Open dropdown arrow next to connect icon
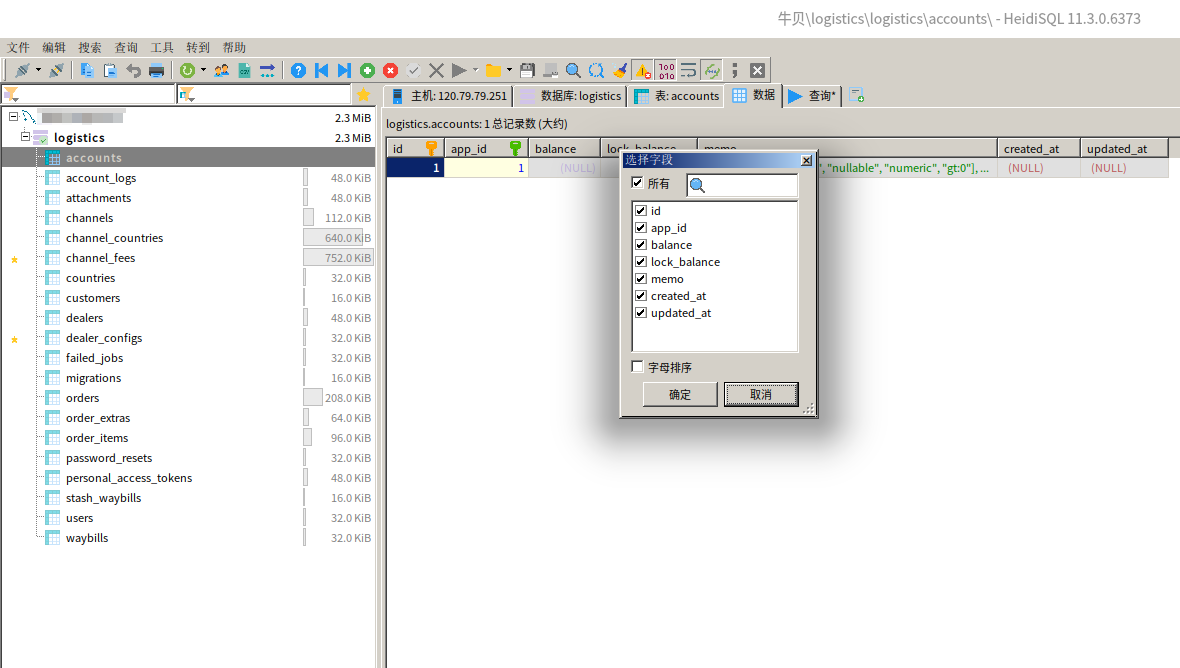1180x668 pixels. [x=38, y=71]
